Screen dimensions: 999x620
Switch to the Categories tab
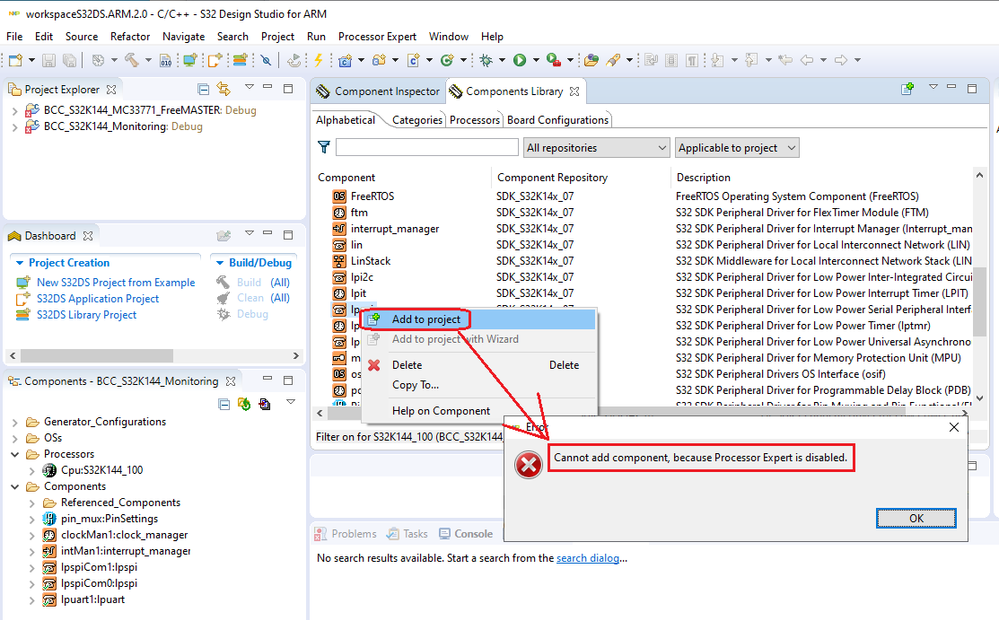417,118
